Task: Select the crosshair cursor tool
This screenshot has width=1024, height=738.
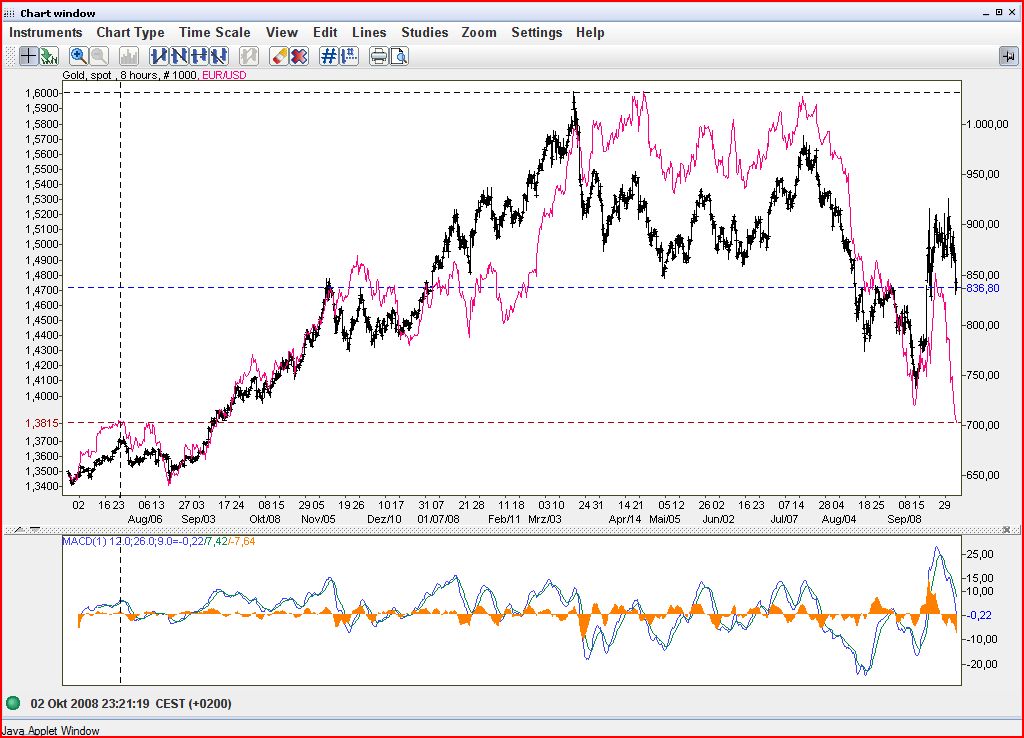Action: point(28,56)
